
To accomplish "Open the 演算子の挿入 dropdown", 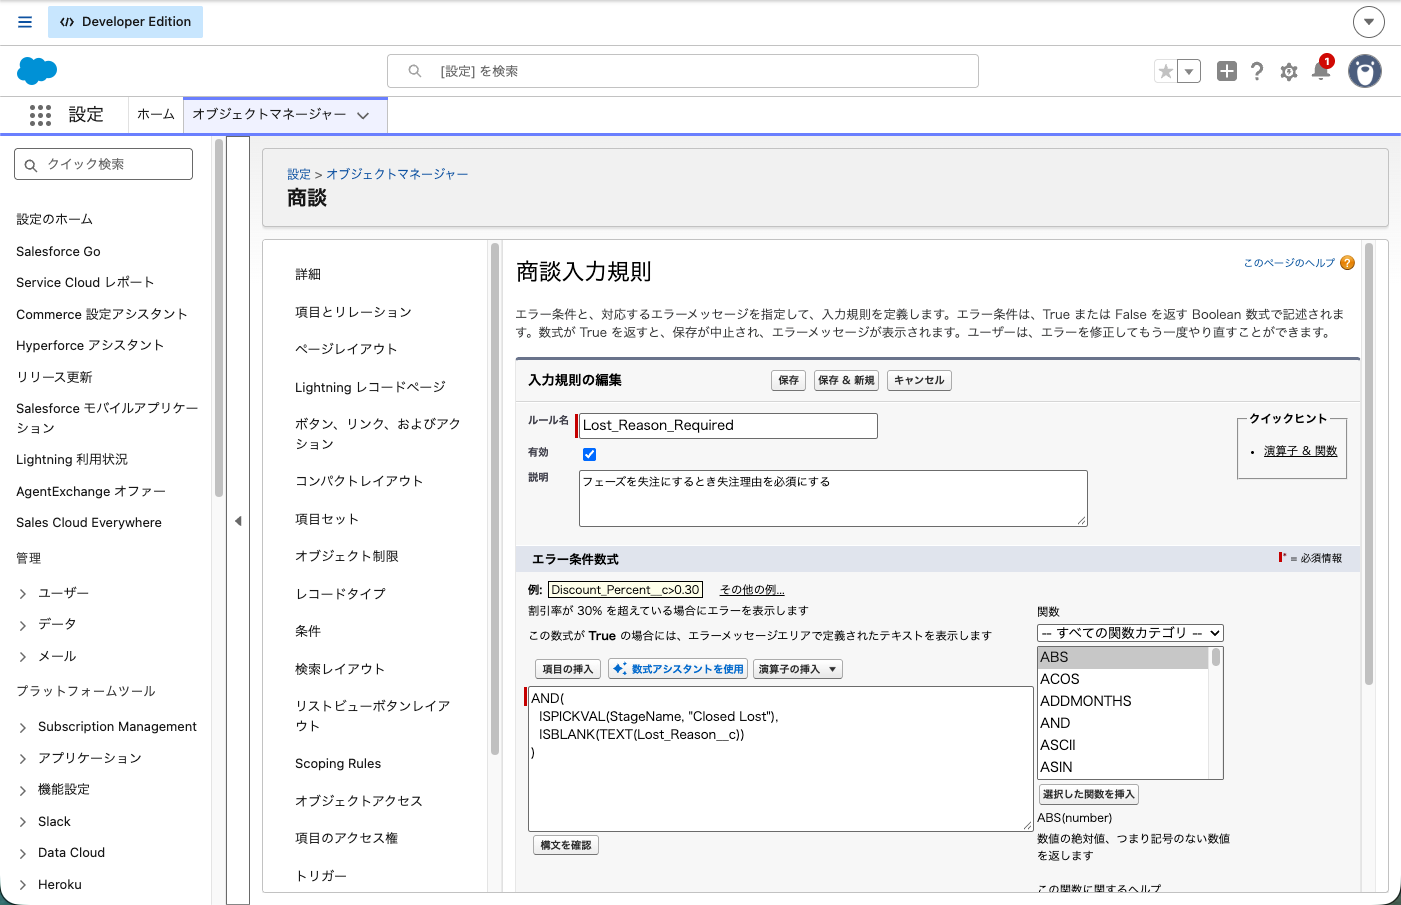I will coord(798,669).
